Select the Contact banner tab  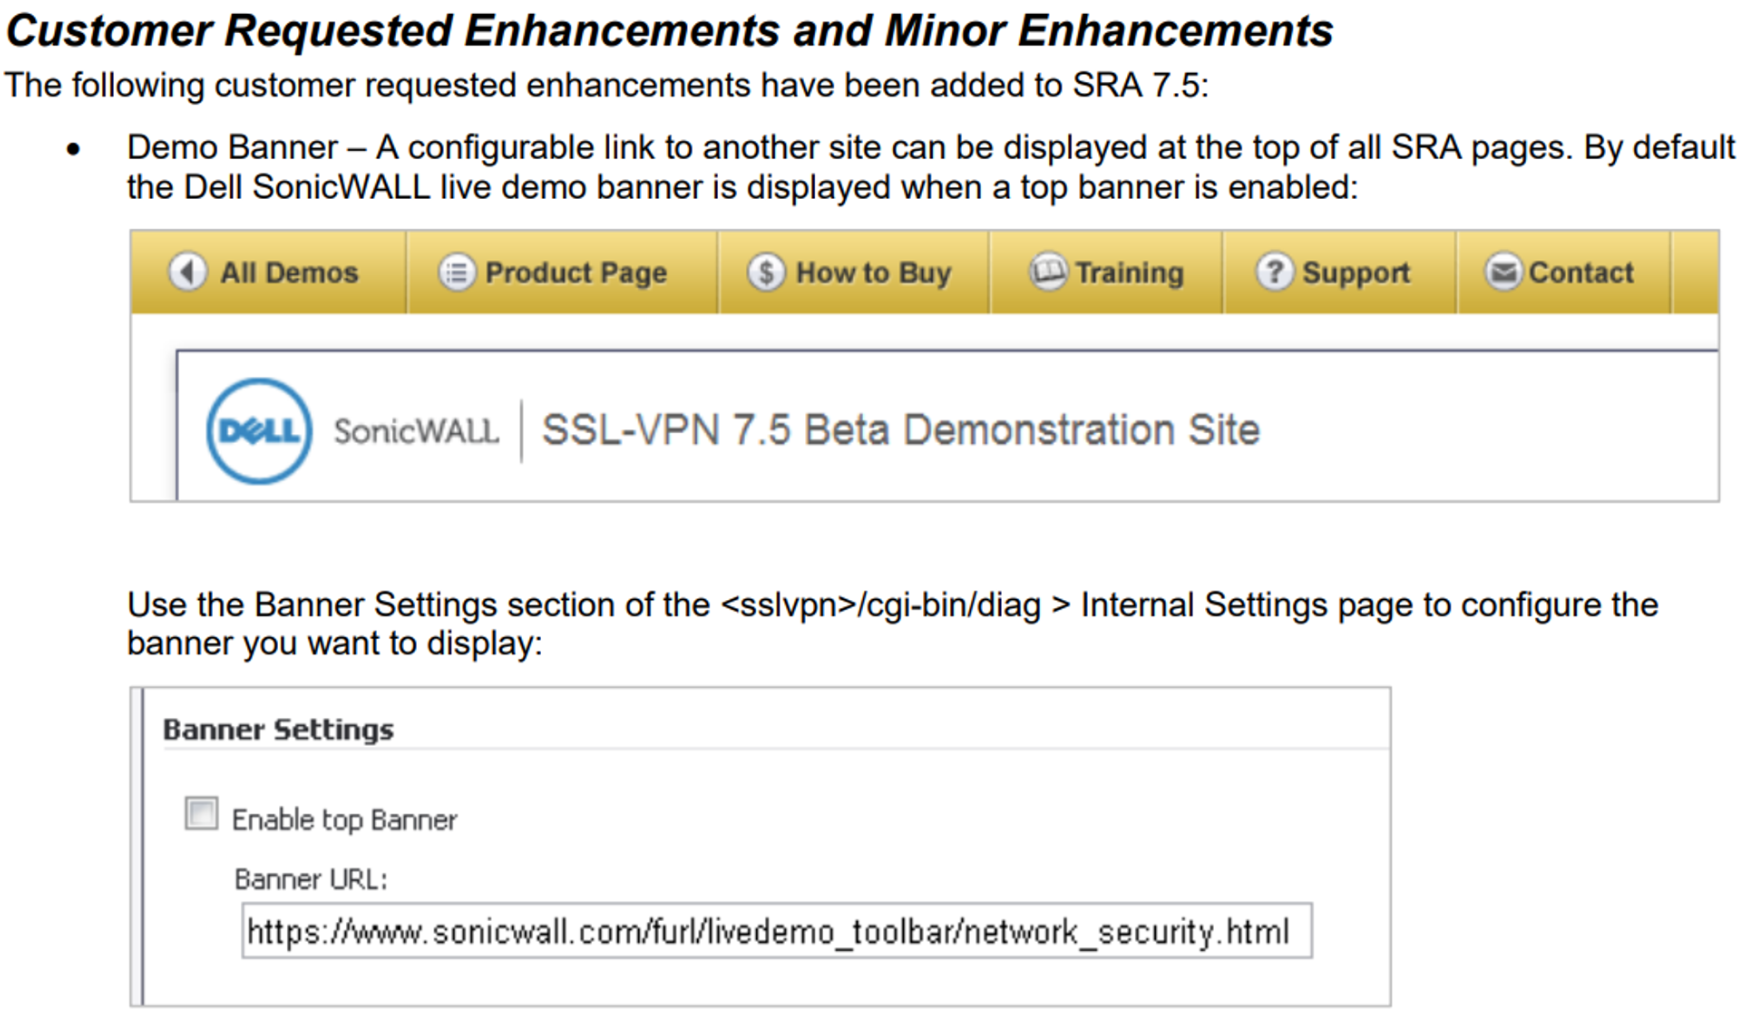pyautogui.click(x=1563, y=272)
